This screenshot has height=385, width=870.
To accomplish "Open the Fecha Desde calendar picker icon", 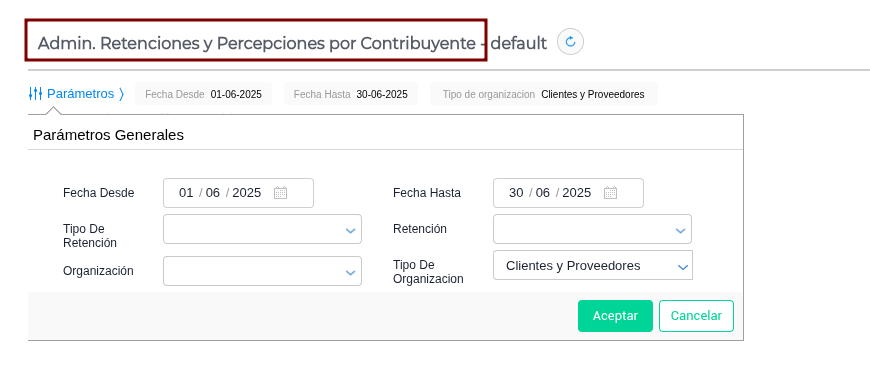I will point(281,193).
